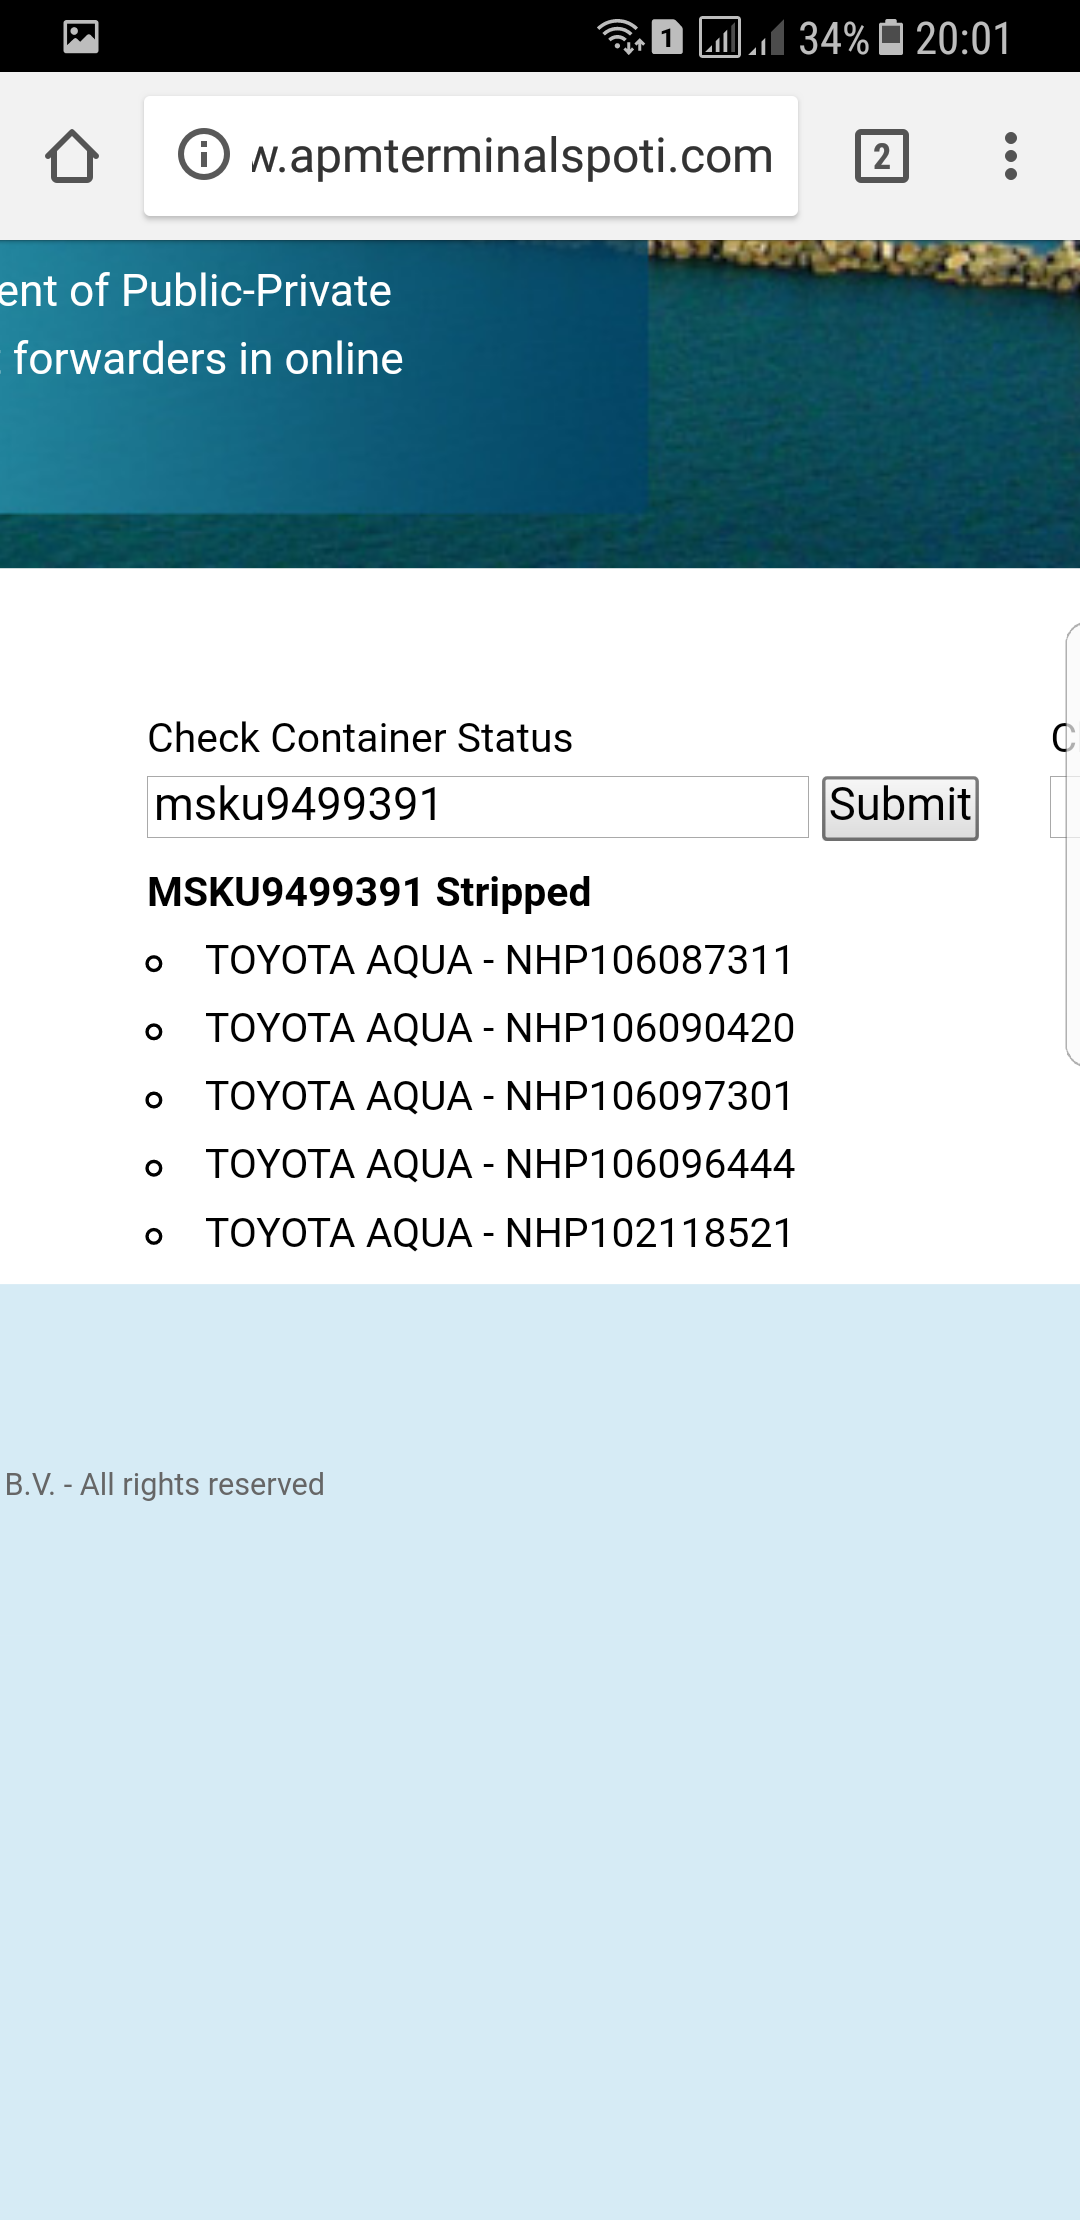
Task: Select the NHP102118521 Toyota Aqua entry
Action: point(499,1233)
